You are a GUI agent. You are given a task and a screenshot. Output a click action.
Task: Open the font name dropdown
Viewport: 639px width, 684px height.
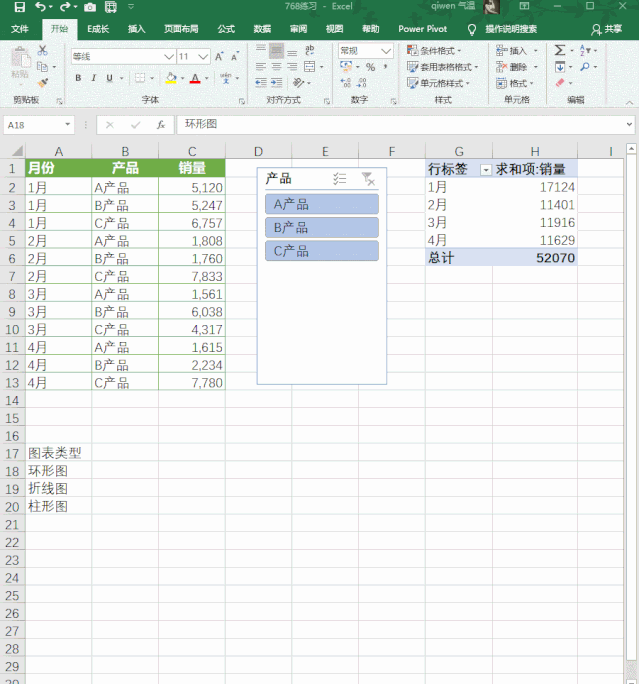[169, 57]
